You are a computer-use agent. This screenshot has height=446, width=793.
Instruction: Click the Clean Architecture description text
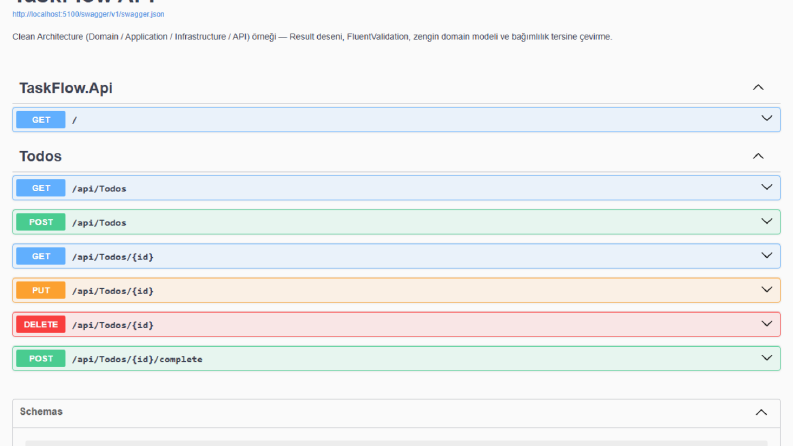coord(312,37)
